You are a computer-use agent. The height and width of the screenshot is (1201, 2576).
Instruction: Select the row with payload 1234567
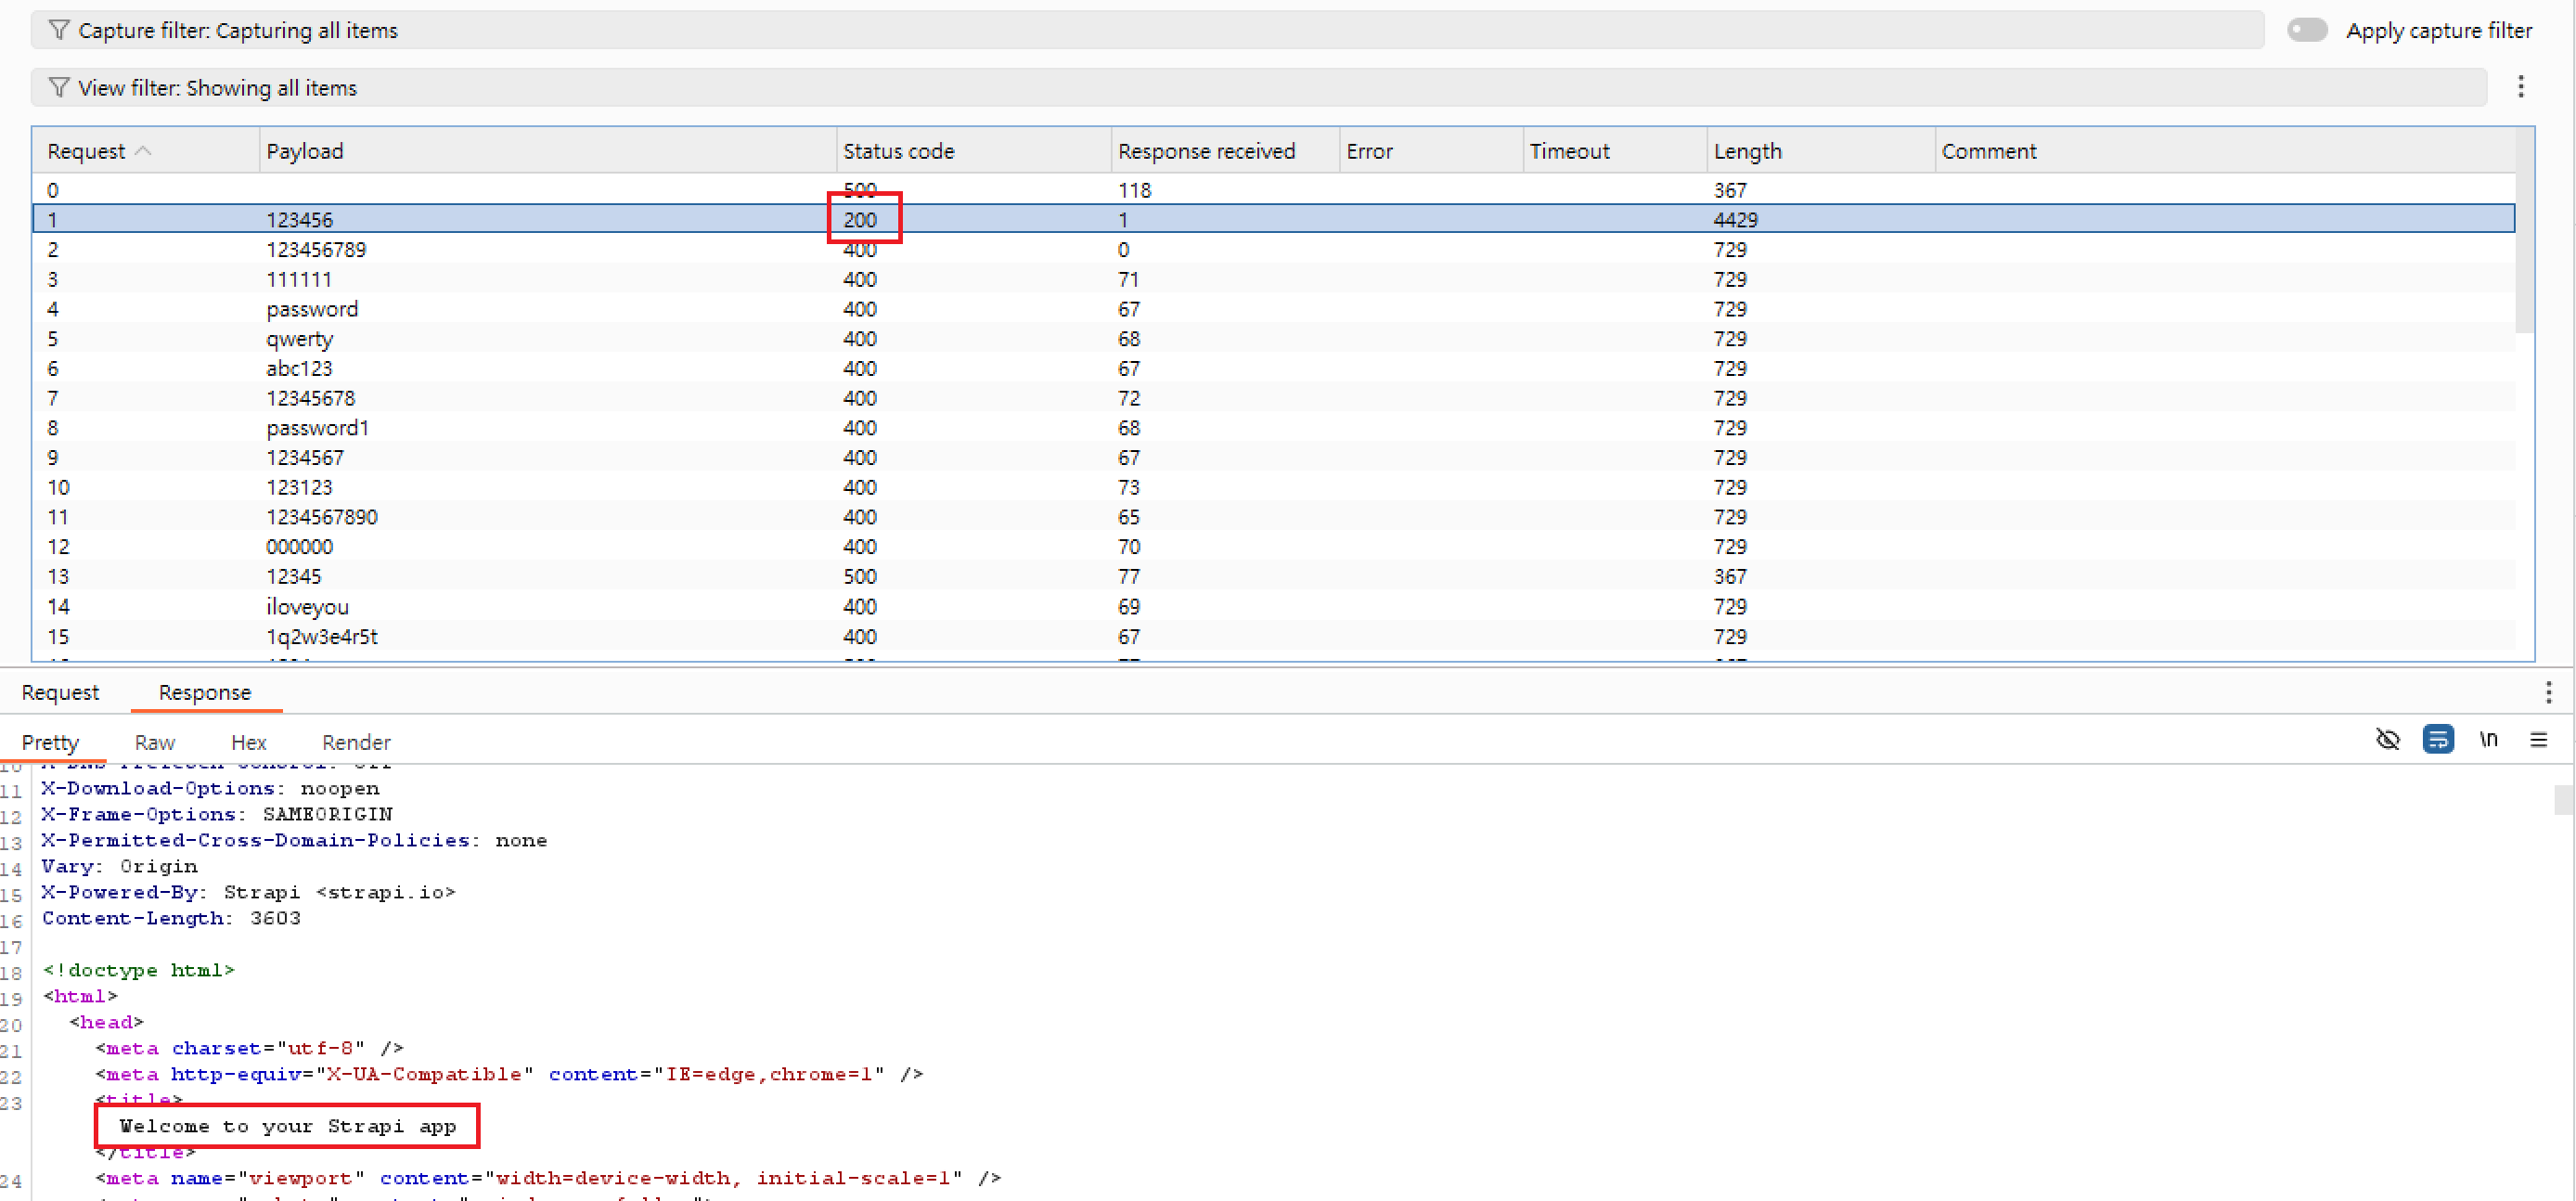1273,457
